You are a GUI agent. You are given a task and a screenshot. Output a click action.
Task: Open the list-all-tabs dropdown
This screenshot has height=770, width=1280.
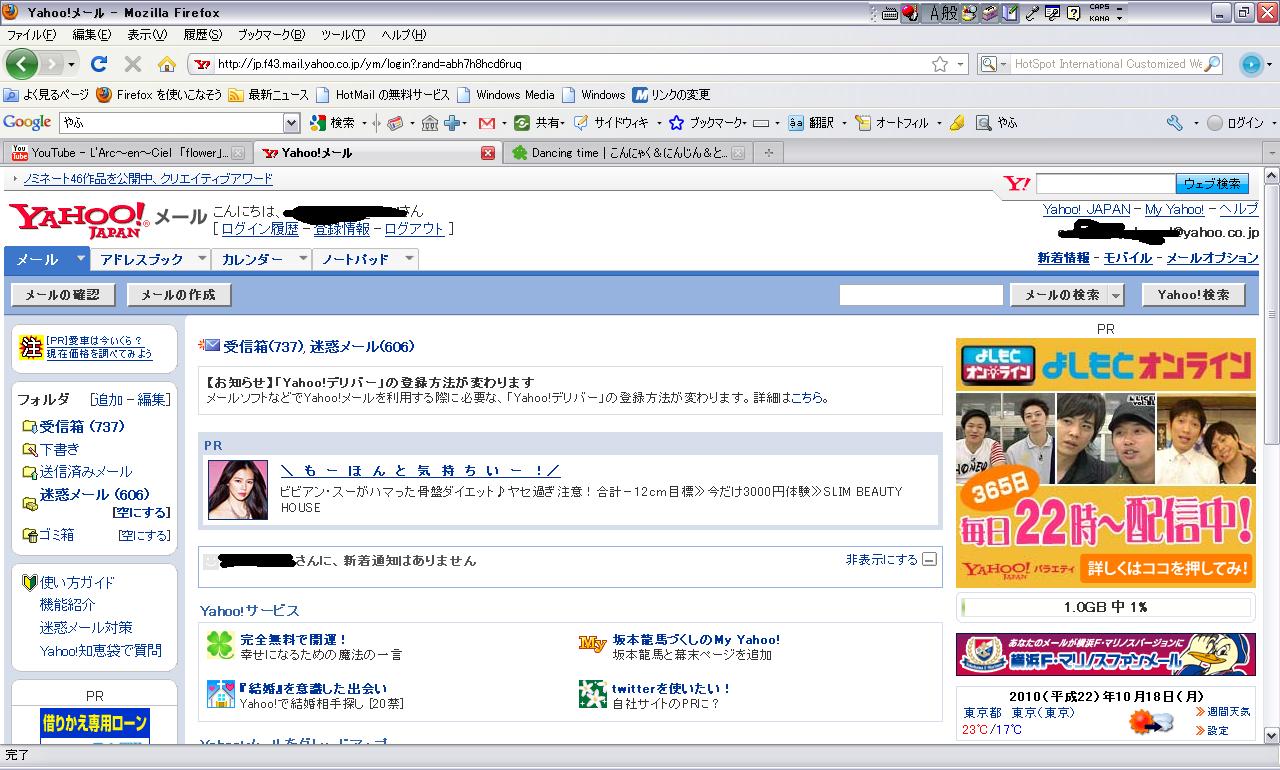[x=1270, y=153]
